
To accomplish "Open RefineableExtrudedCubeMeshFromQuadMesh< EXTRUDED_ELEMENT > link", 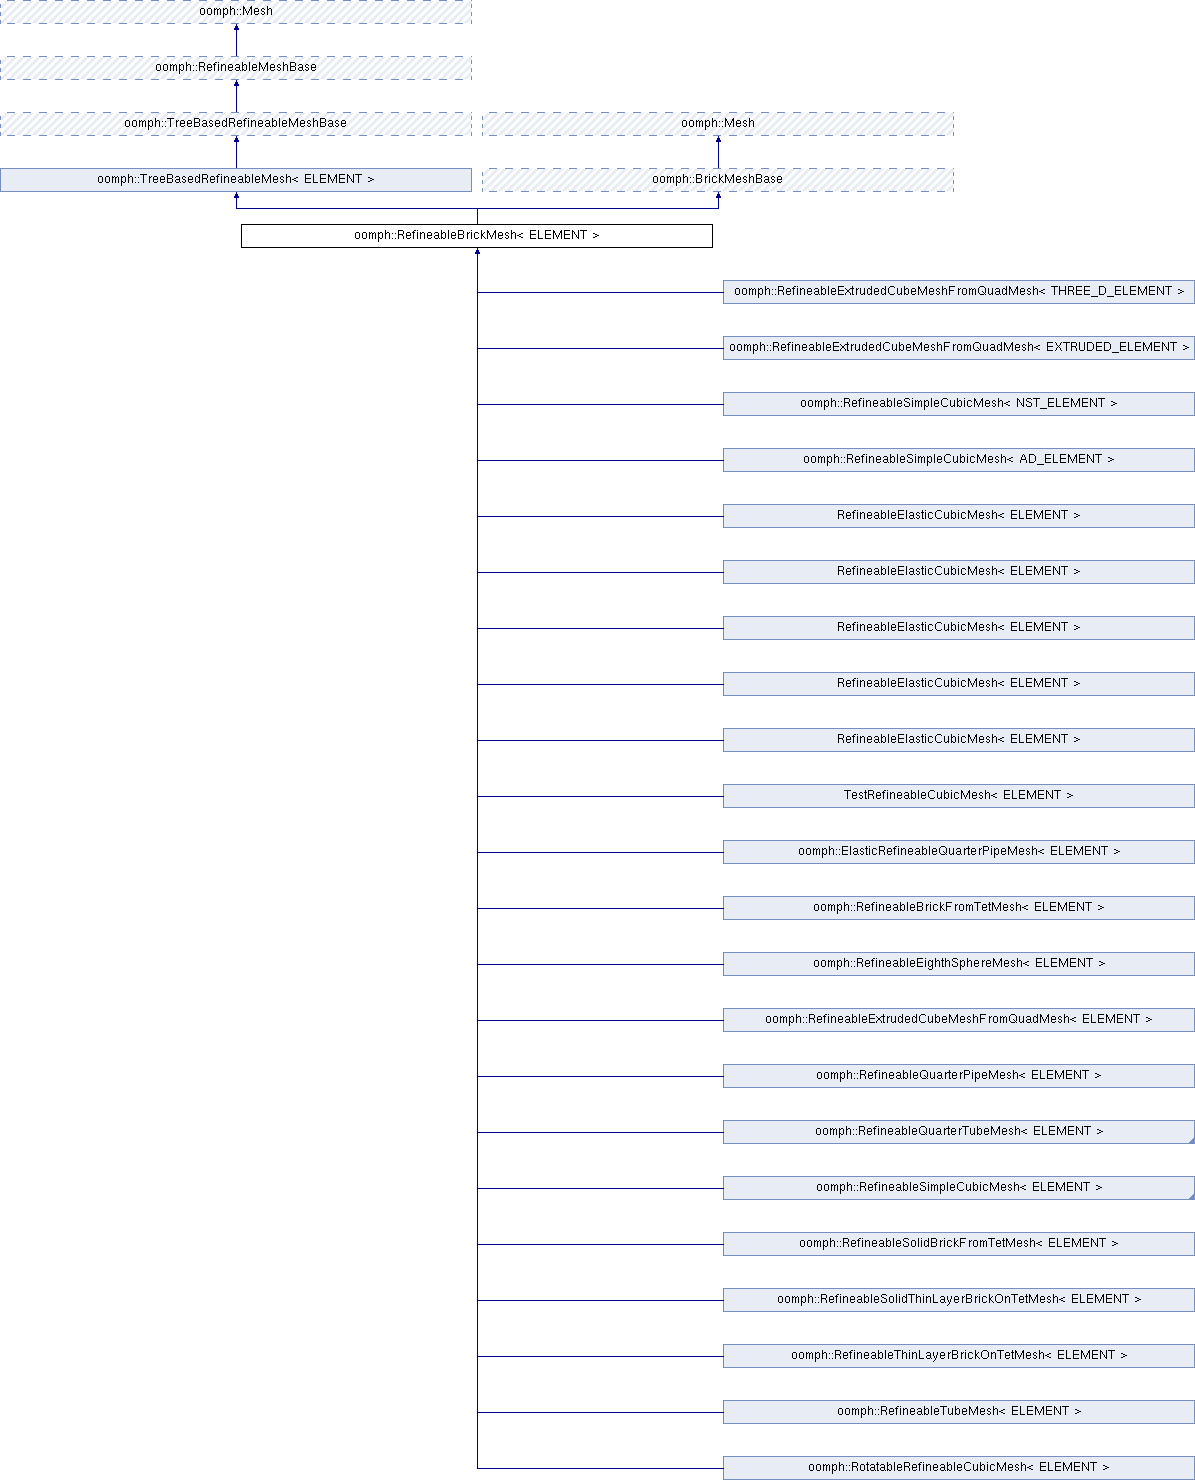I will (x=958, y=347).
